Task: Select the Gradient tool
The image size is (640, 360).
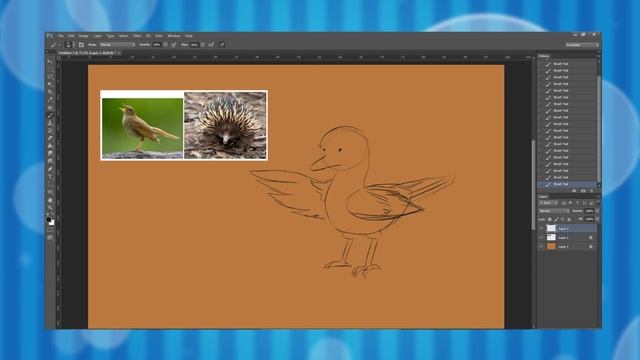Action: pyautogui.click(x=50, y=146)
